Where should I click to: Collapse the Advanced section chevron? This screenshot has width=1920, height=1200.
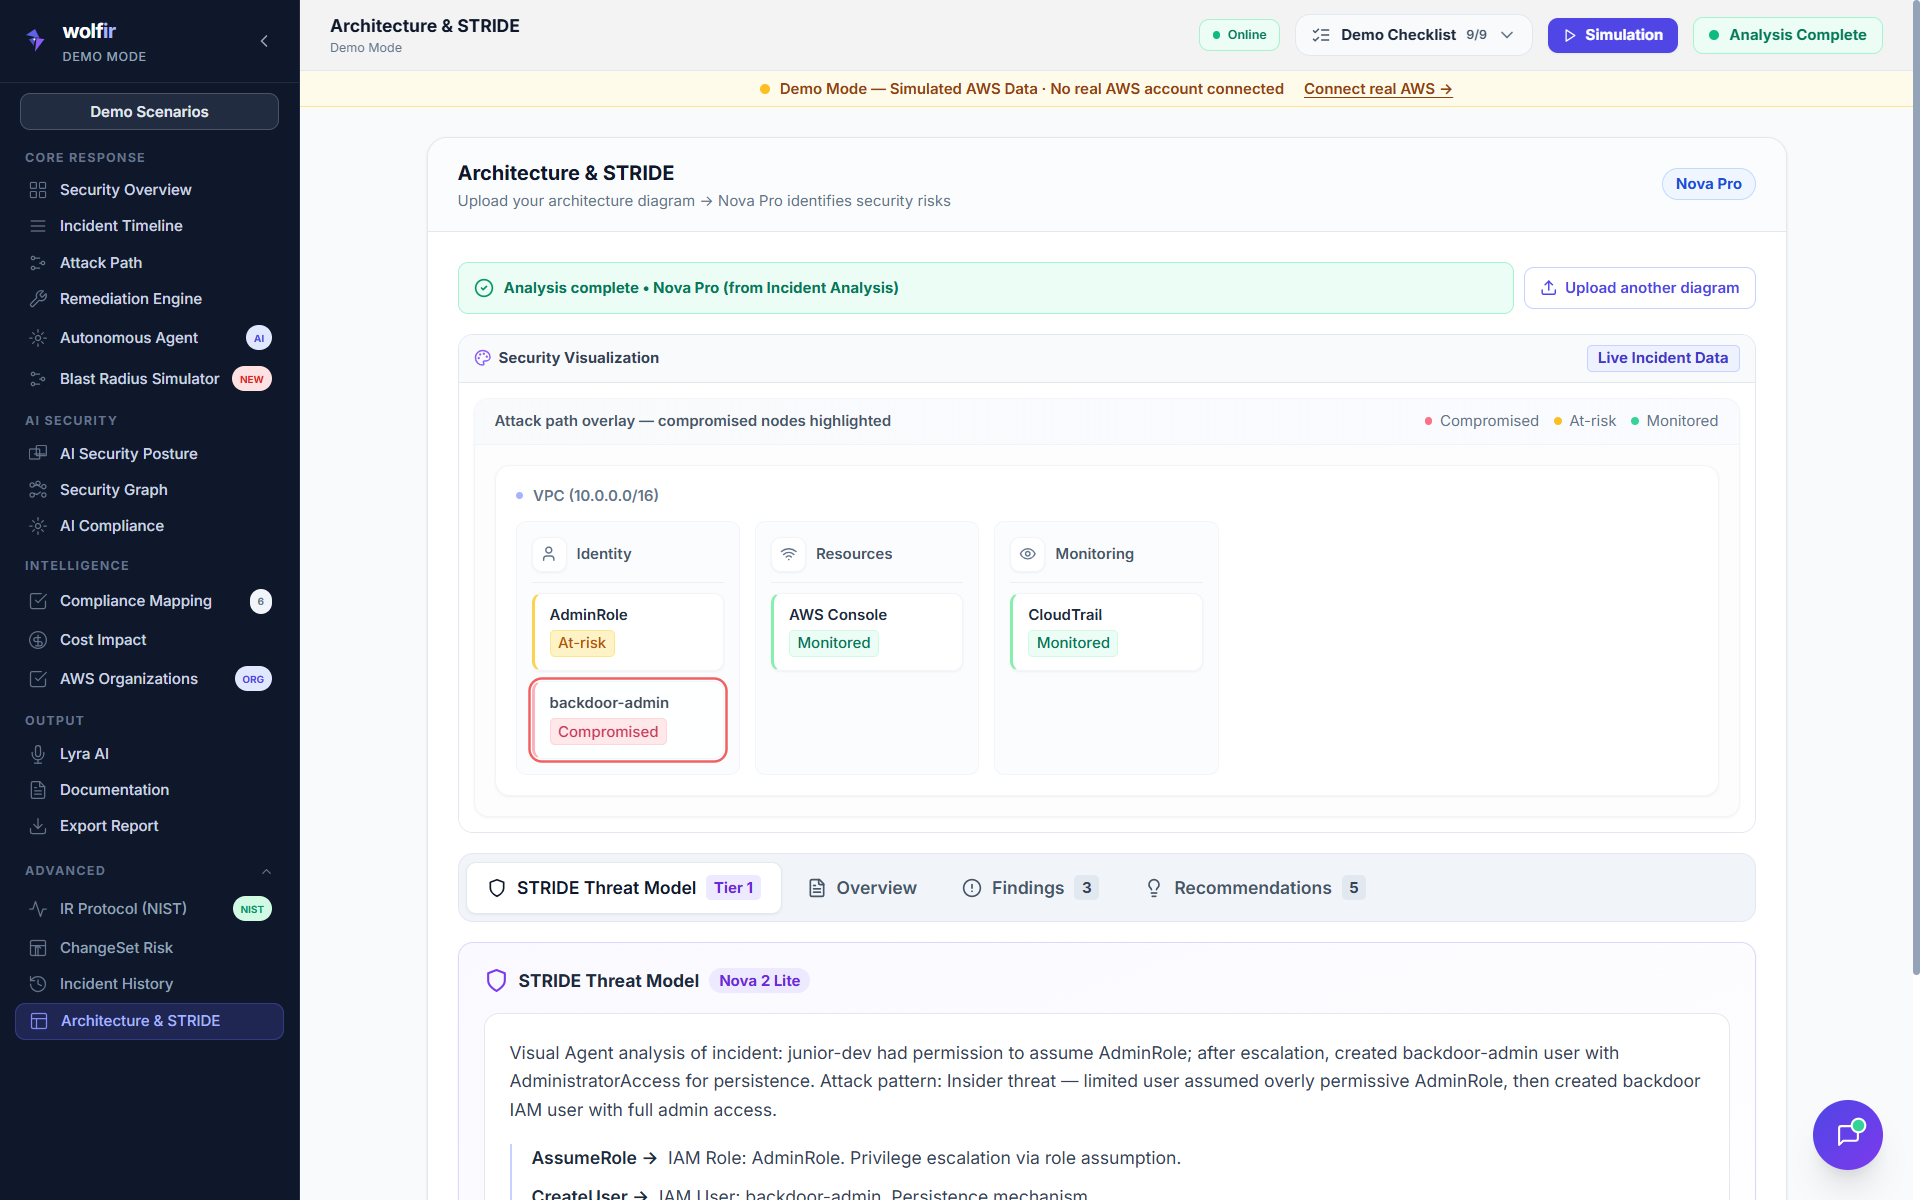[266, 871]
